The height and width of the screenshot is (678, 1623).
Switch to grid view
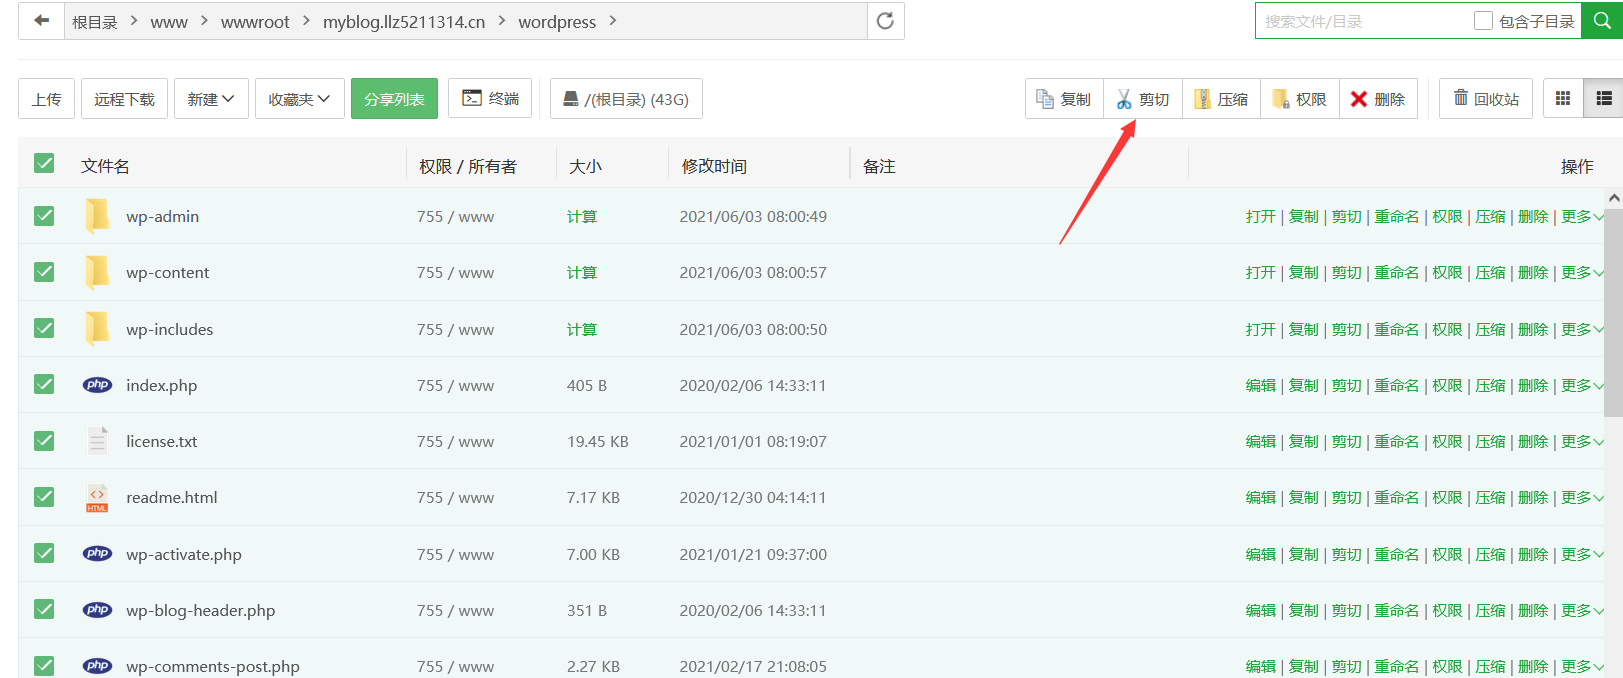tap(1563, 99)
